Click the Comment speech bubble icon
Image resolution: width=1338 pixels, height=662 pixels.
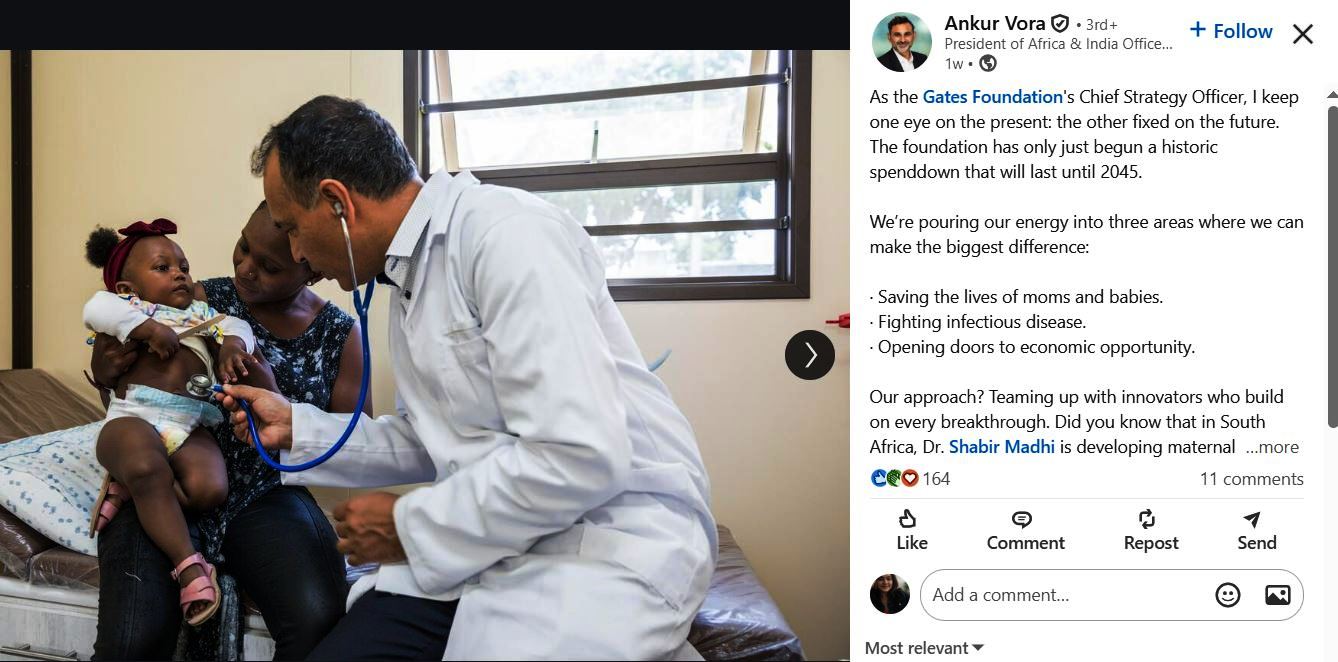tap(1022, 519)
